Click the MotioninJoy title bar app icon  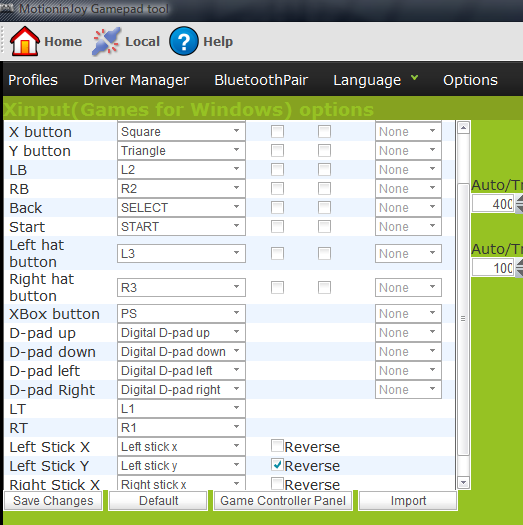[7, 7]
